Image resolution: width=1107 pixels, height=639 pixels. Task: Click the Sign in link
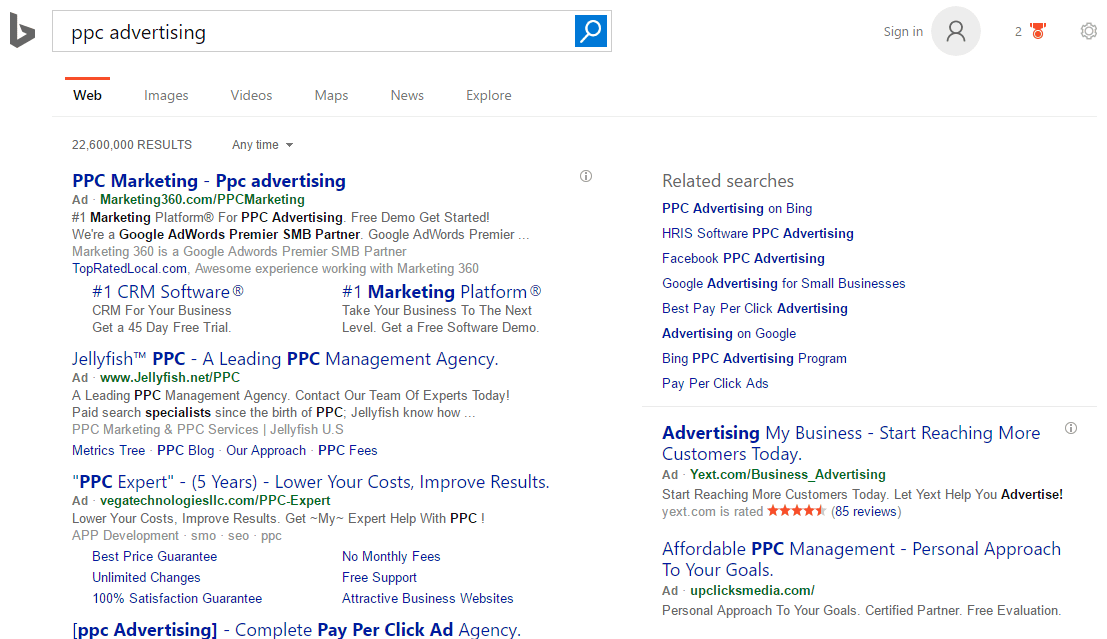[x=903, y=32]
